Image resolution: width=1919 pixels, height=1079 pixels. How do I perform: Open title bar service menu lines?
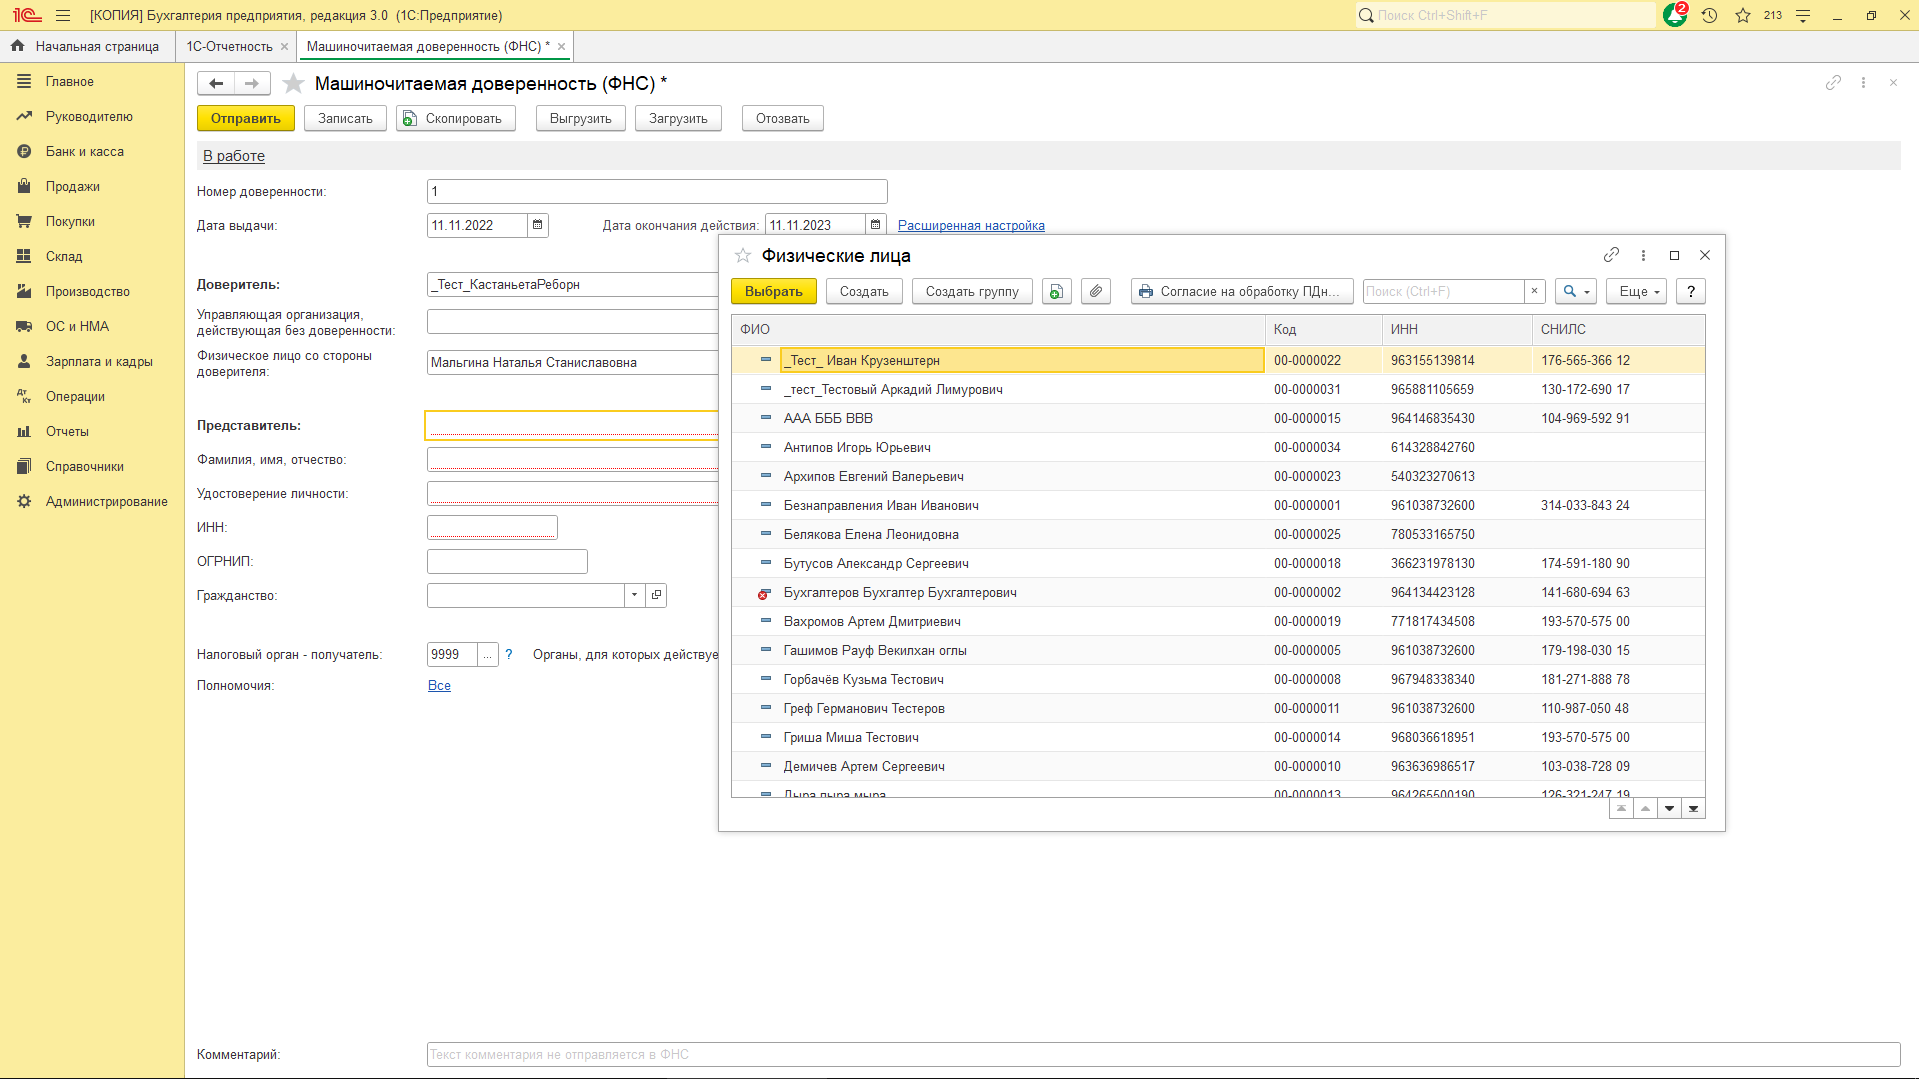point(1803,15)
